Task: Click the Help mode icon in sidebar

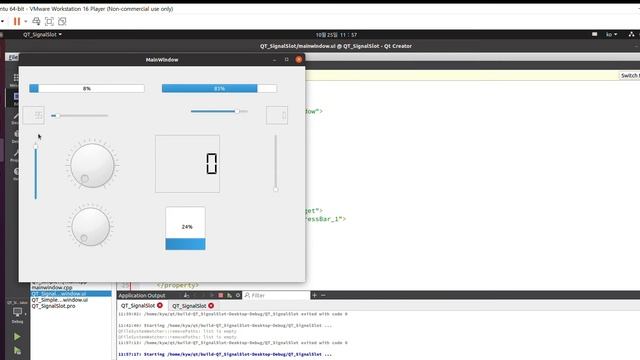Action: point(16,173)
